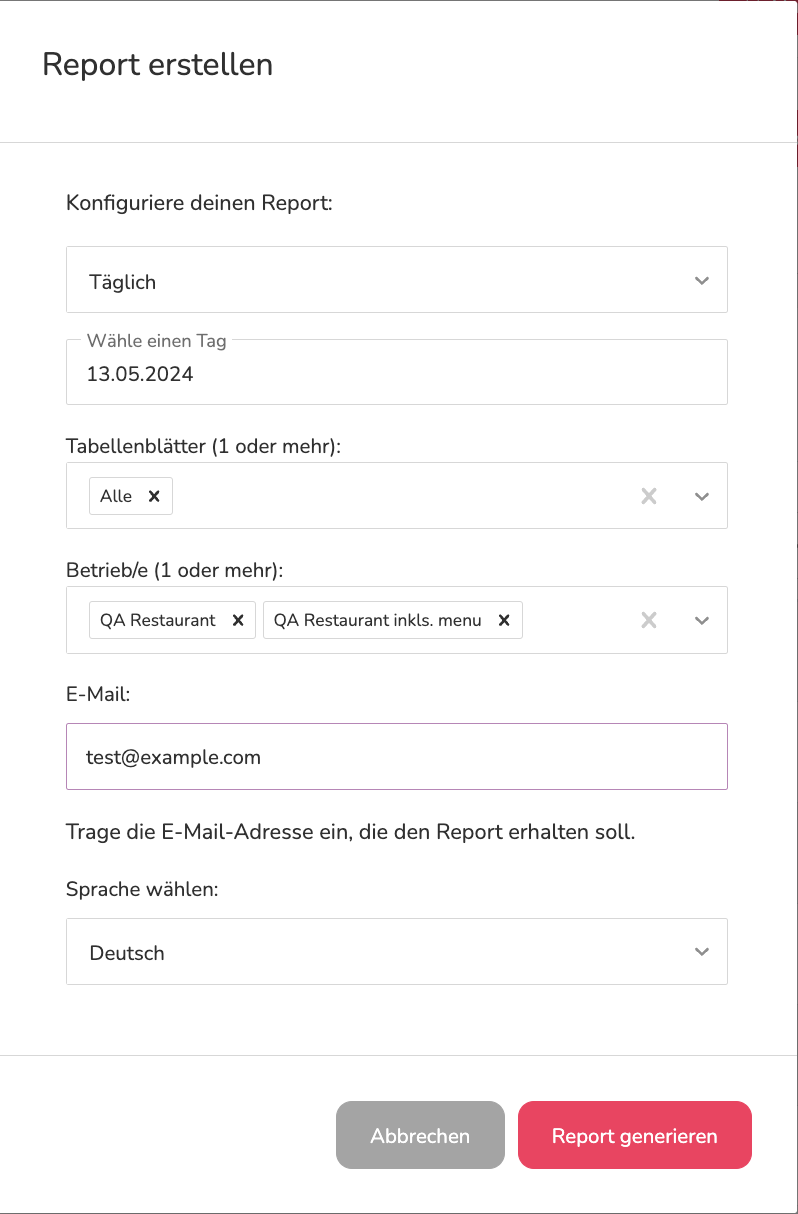Select the QA Restaurant chip label

pos(158,620)
